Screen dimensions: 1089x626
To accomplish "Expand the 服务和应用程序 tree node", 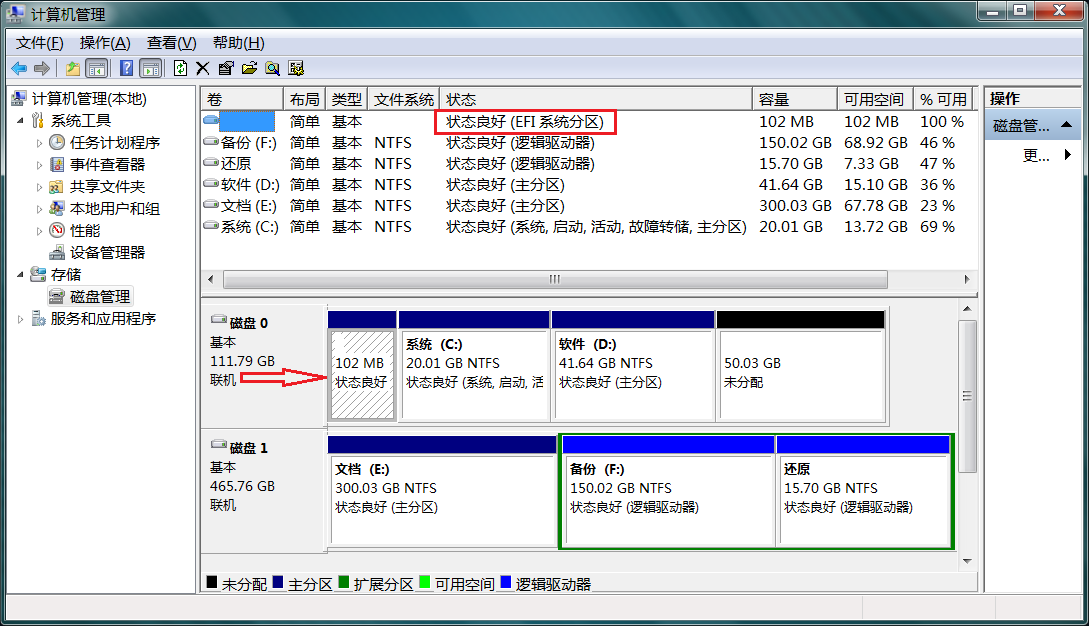I will [x=22, y=319].
